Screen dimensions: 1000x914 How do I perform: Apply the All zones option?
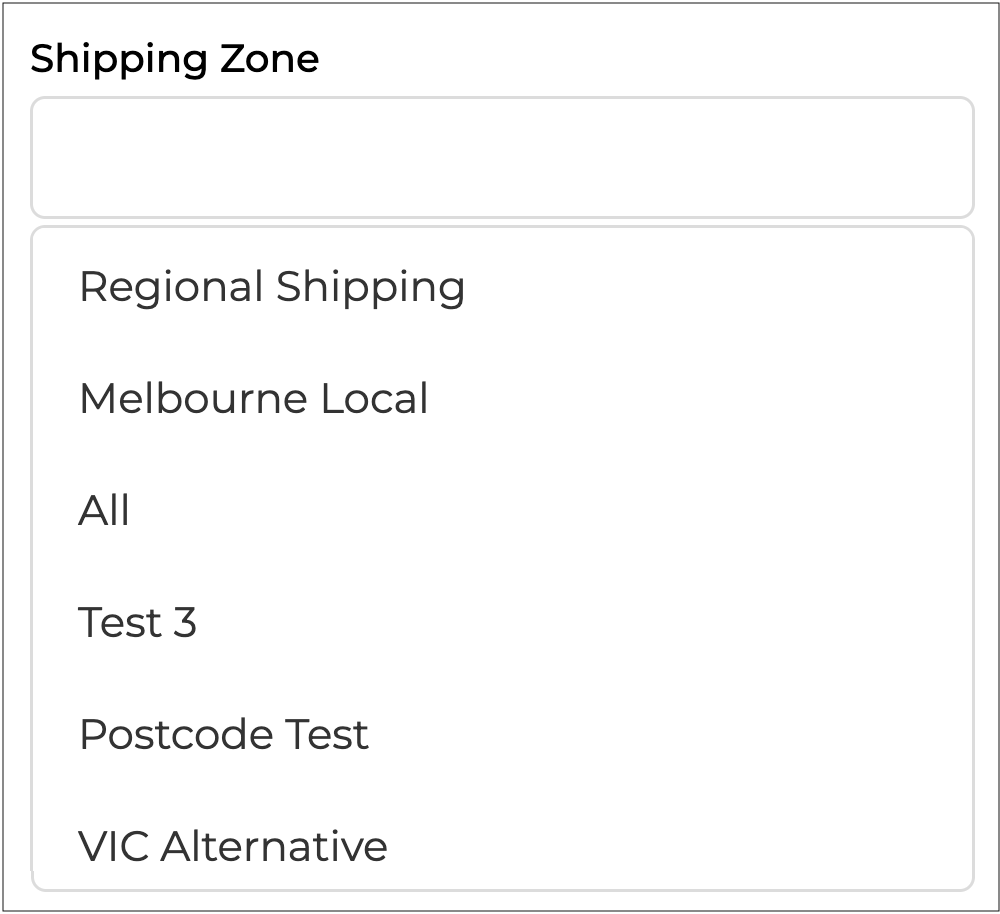(x=104, y=511)
